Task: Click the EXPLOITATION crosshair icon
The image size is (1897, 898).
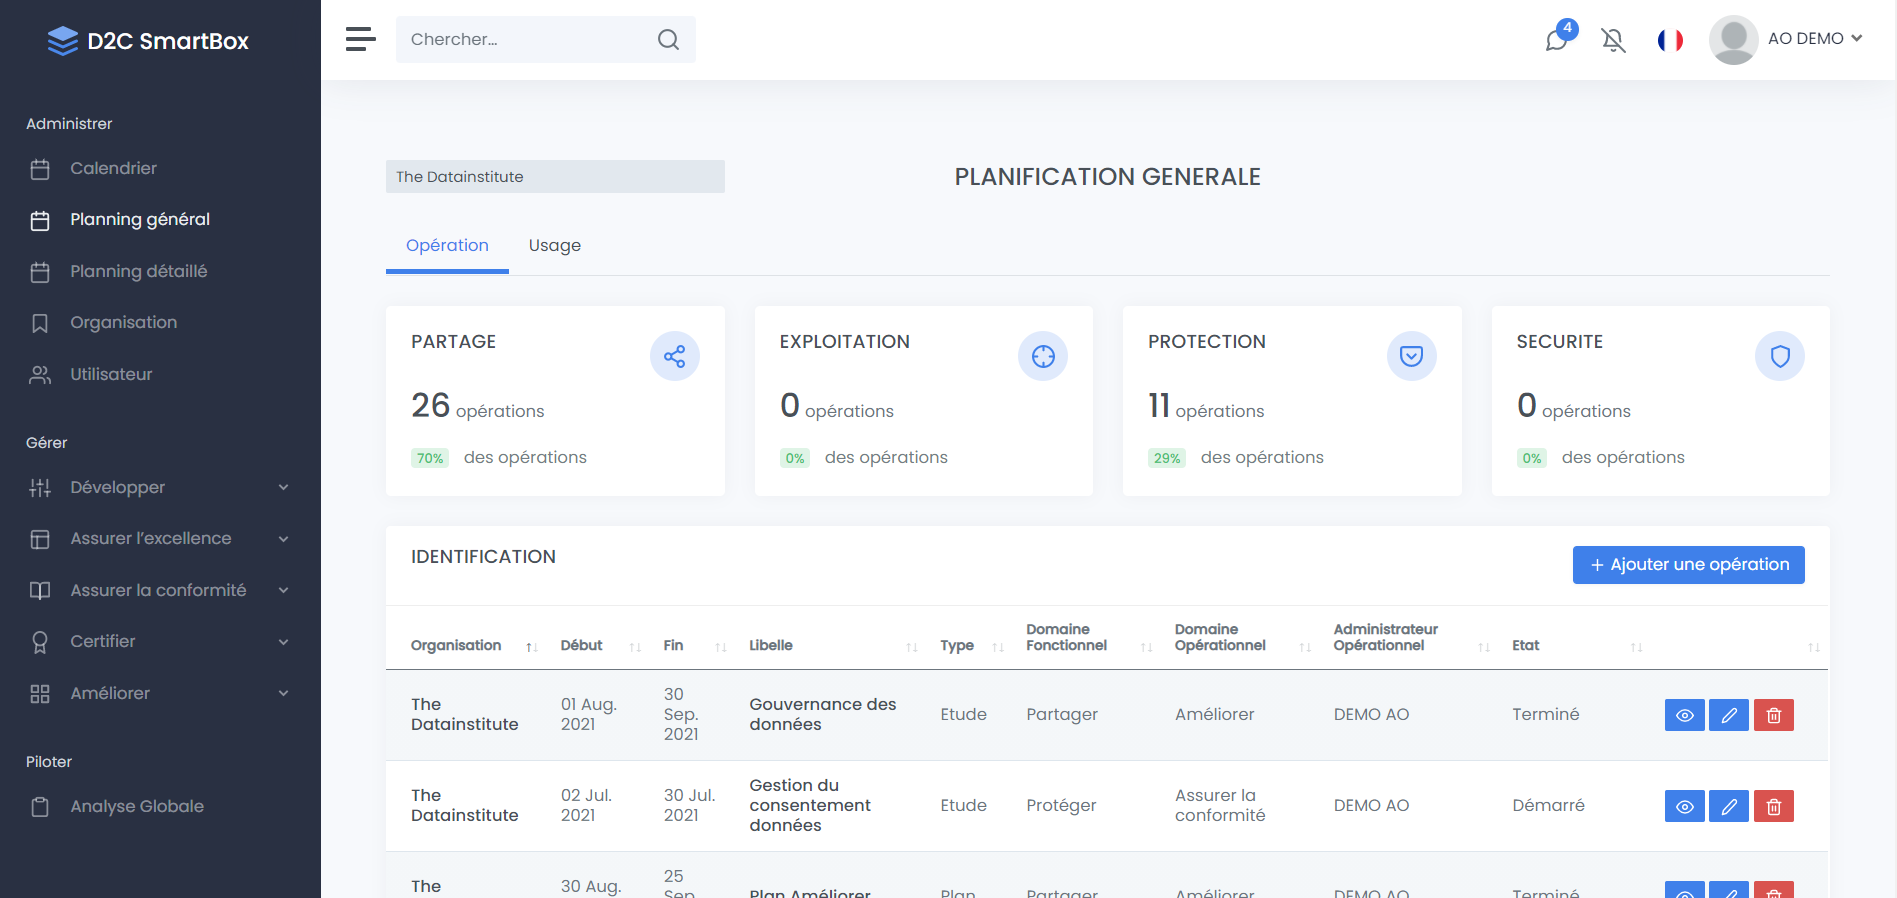Action: 1043,356
